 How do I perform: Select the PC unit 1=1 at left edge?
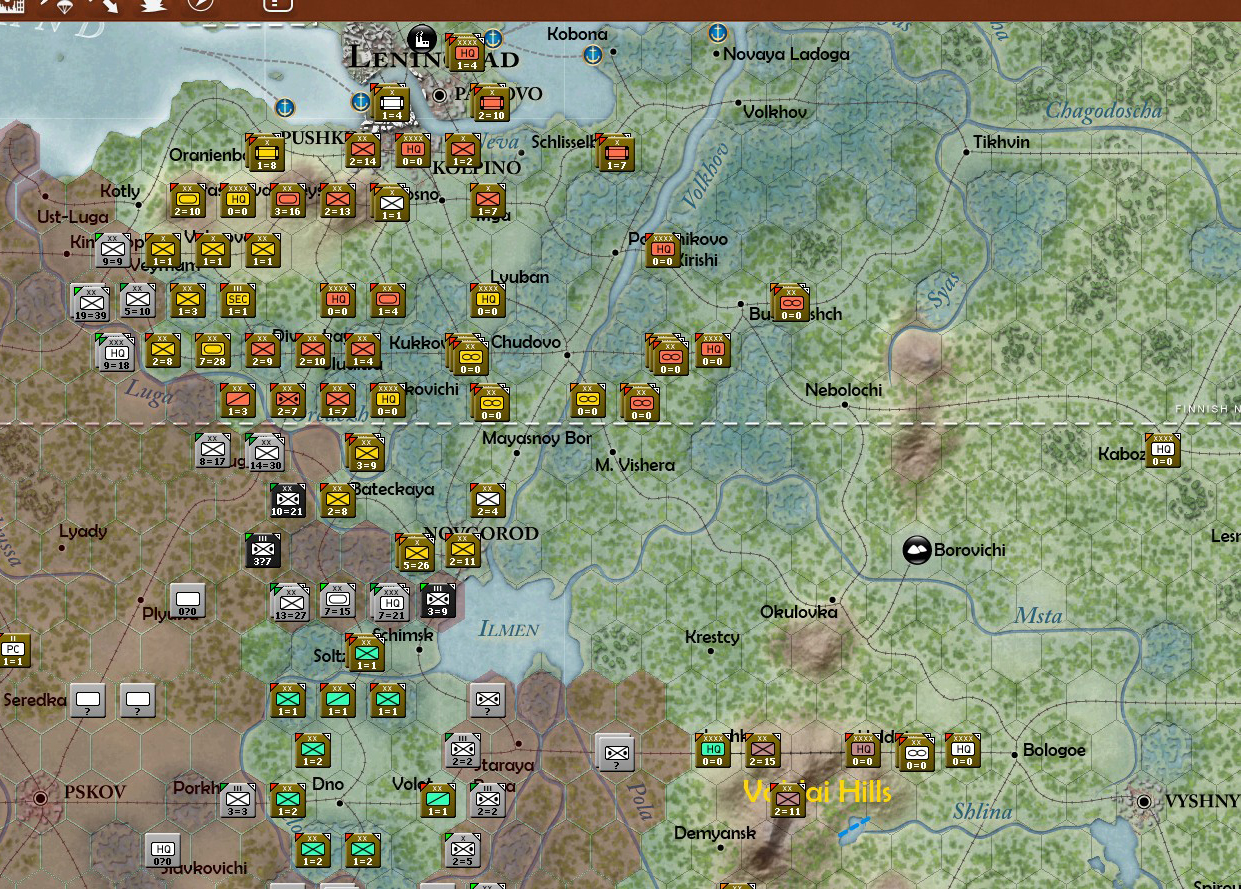pyautogui.click(x=13, y=650)
